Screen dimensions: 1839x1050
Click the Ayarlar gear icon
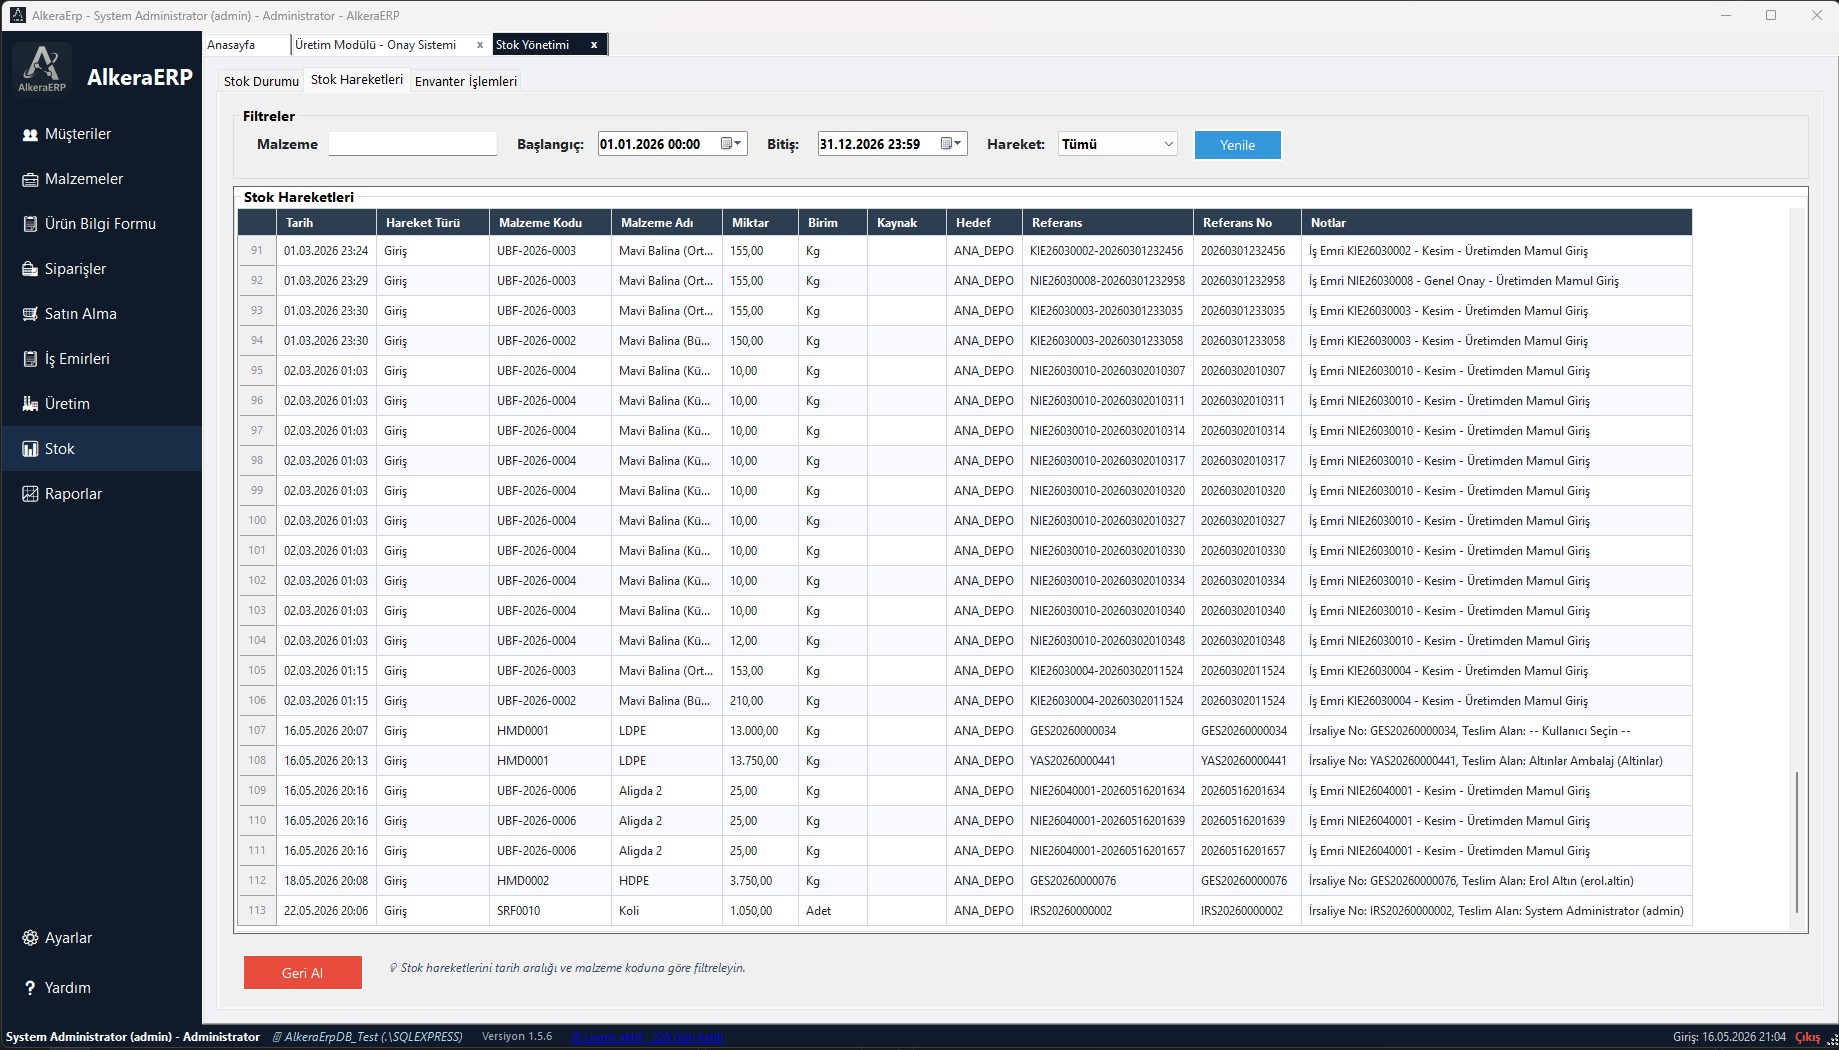(30, 938)
